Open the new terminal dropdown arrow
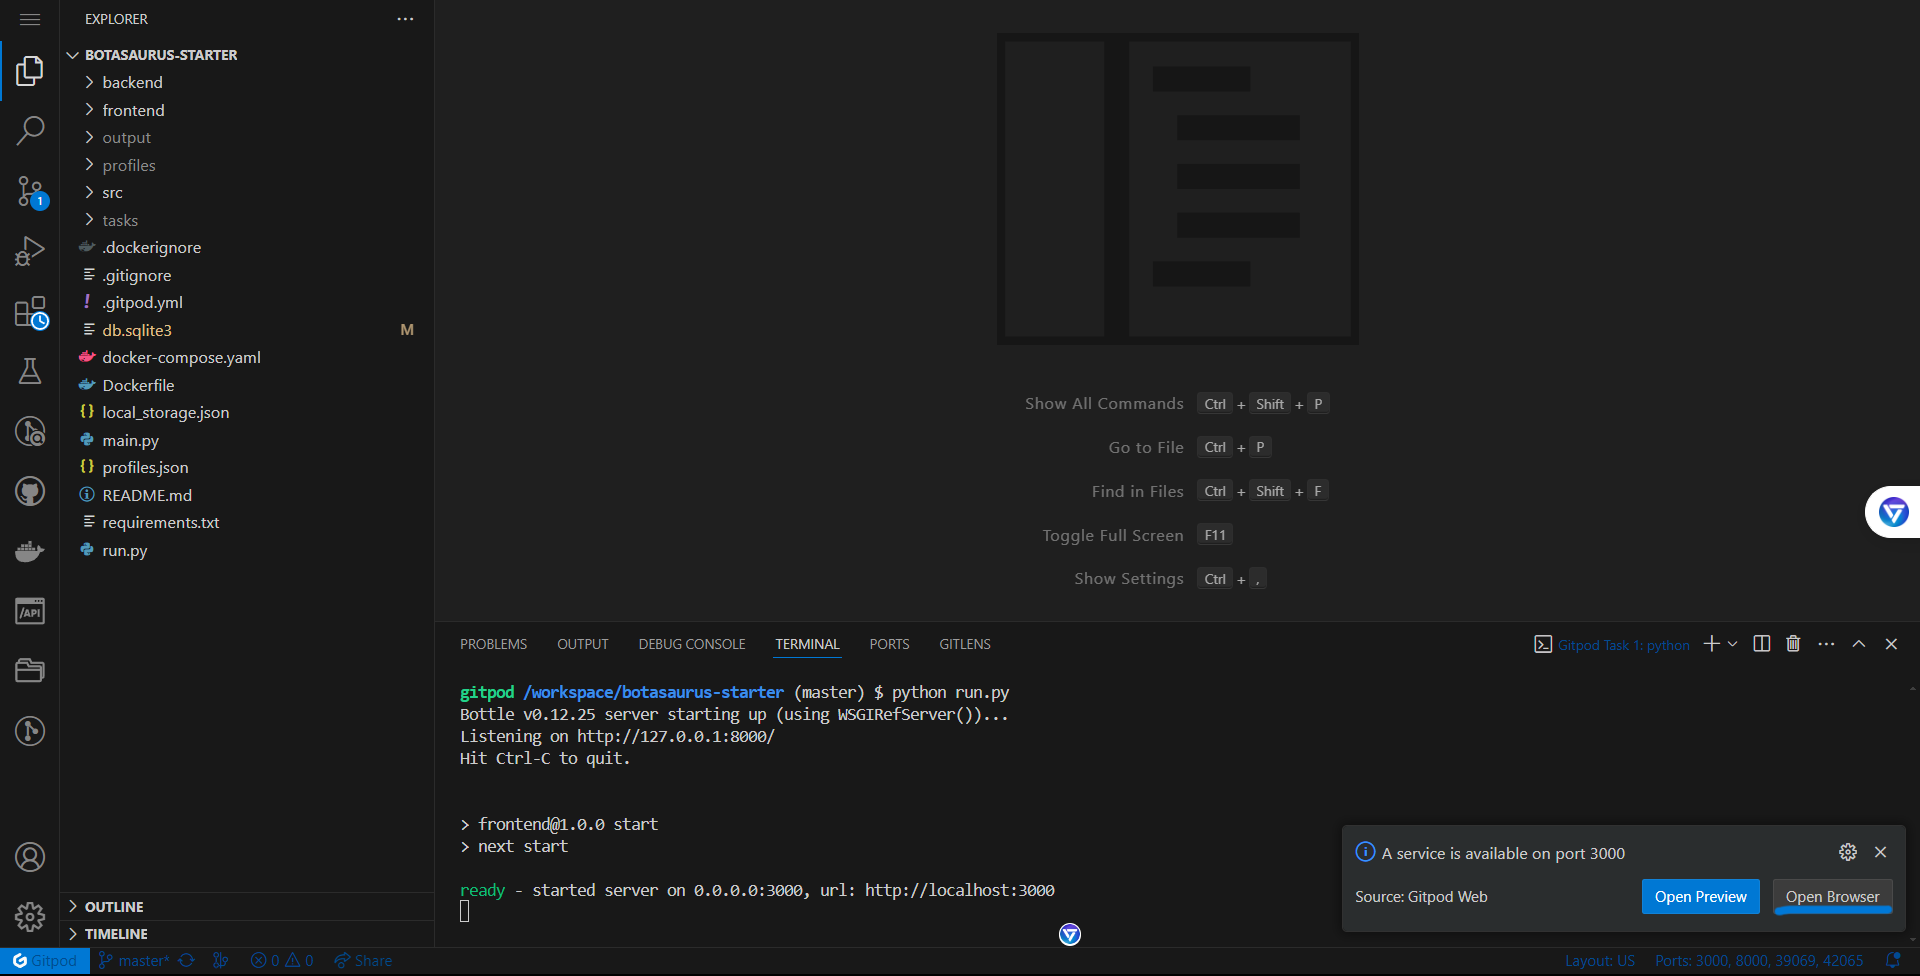 (1731, 644)
